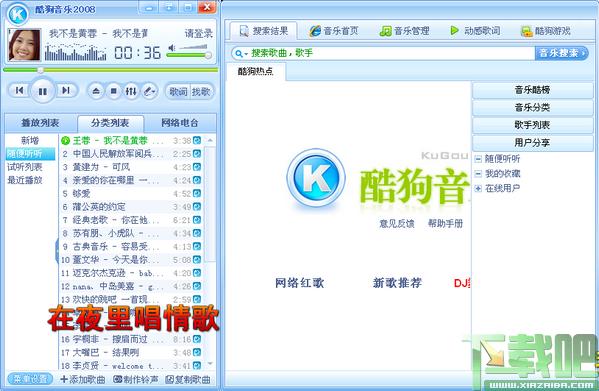The width and height of the screenshot is (599, 391).
Task: Seek in the song progress bar
Action: (110, 70)
